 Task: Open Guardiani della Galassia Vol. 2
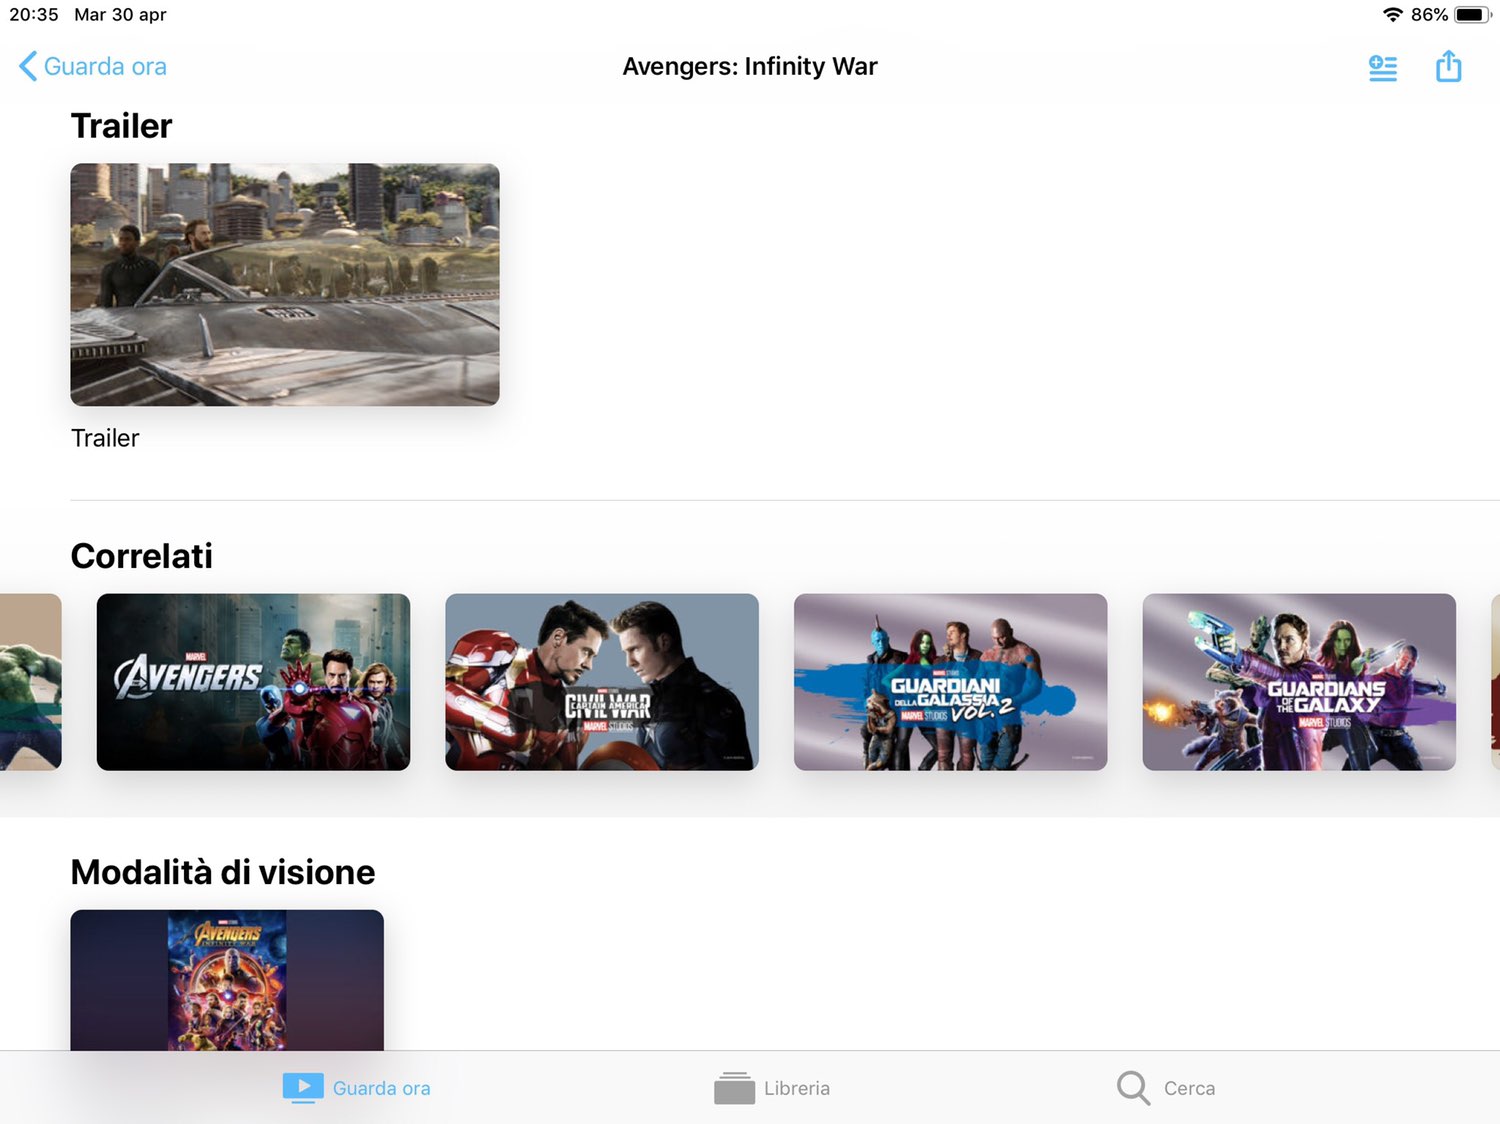click(950, 682)
